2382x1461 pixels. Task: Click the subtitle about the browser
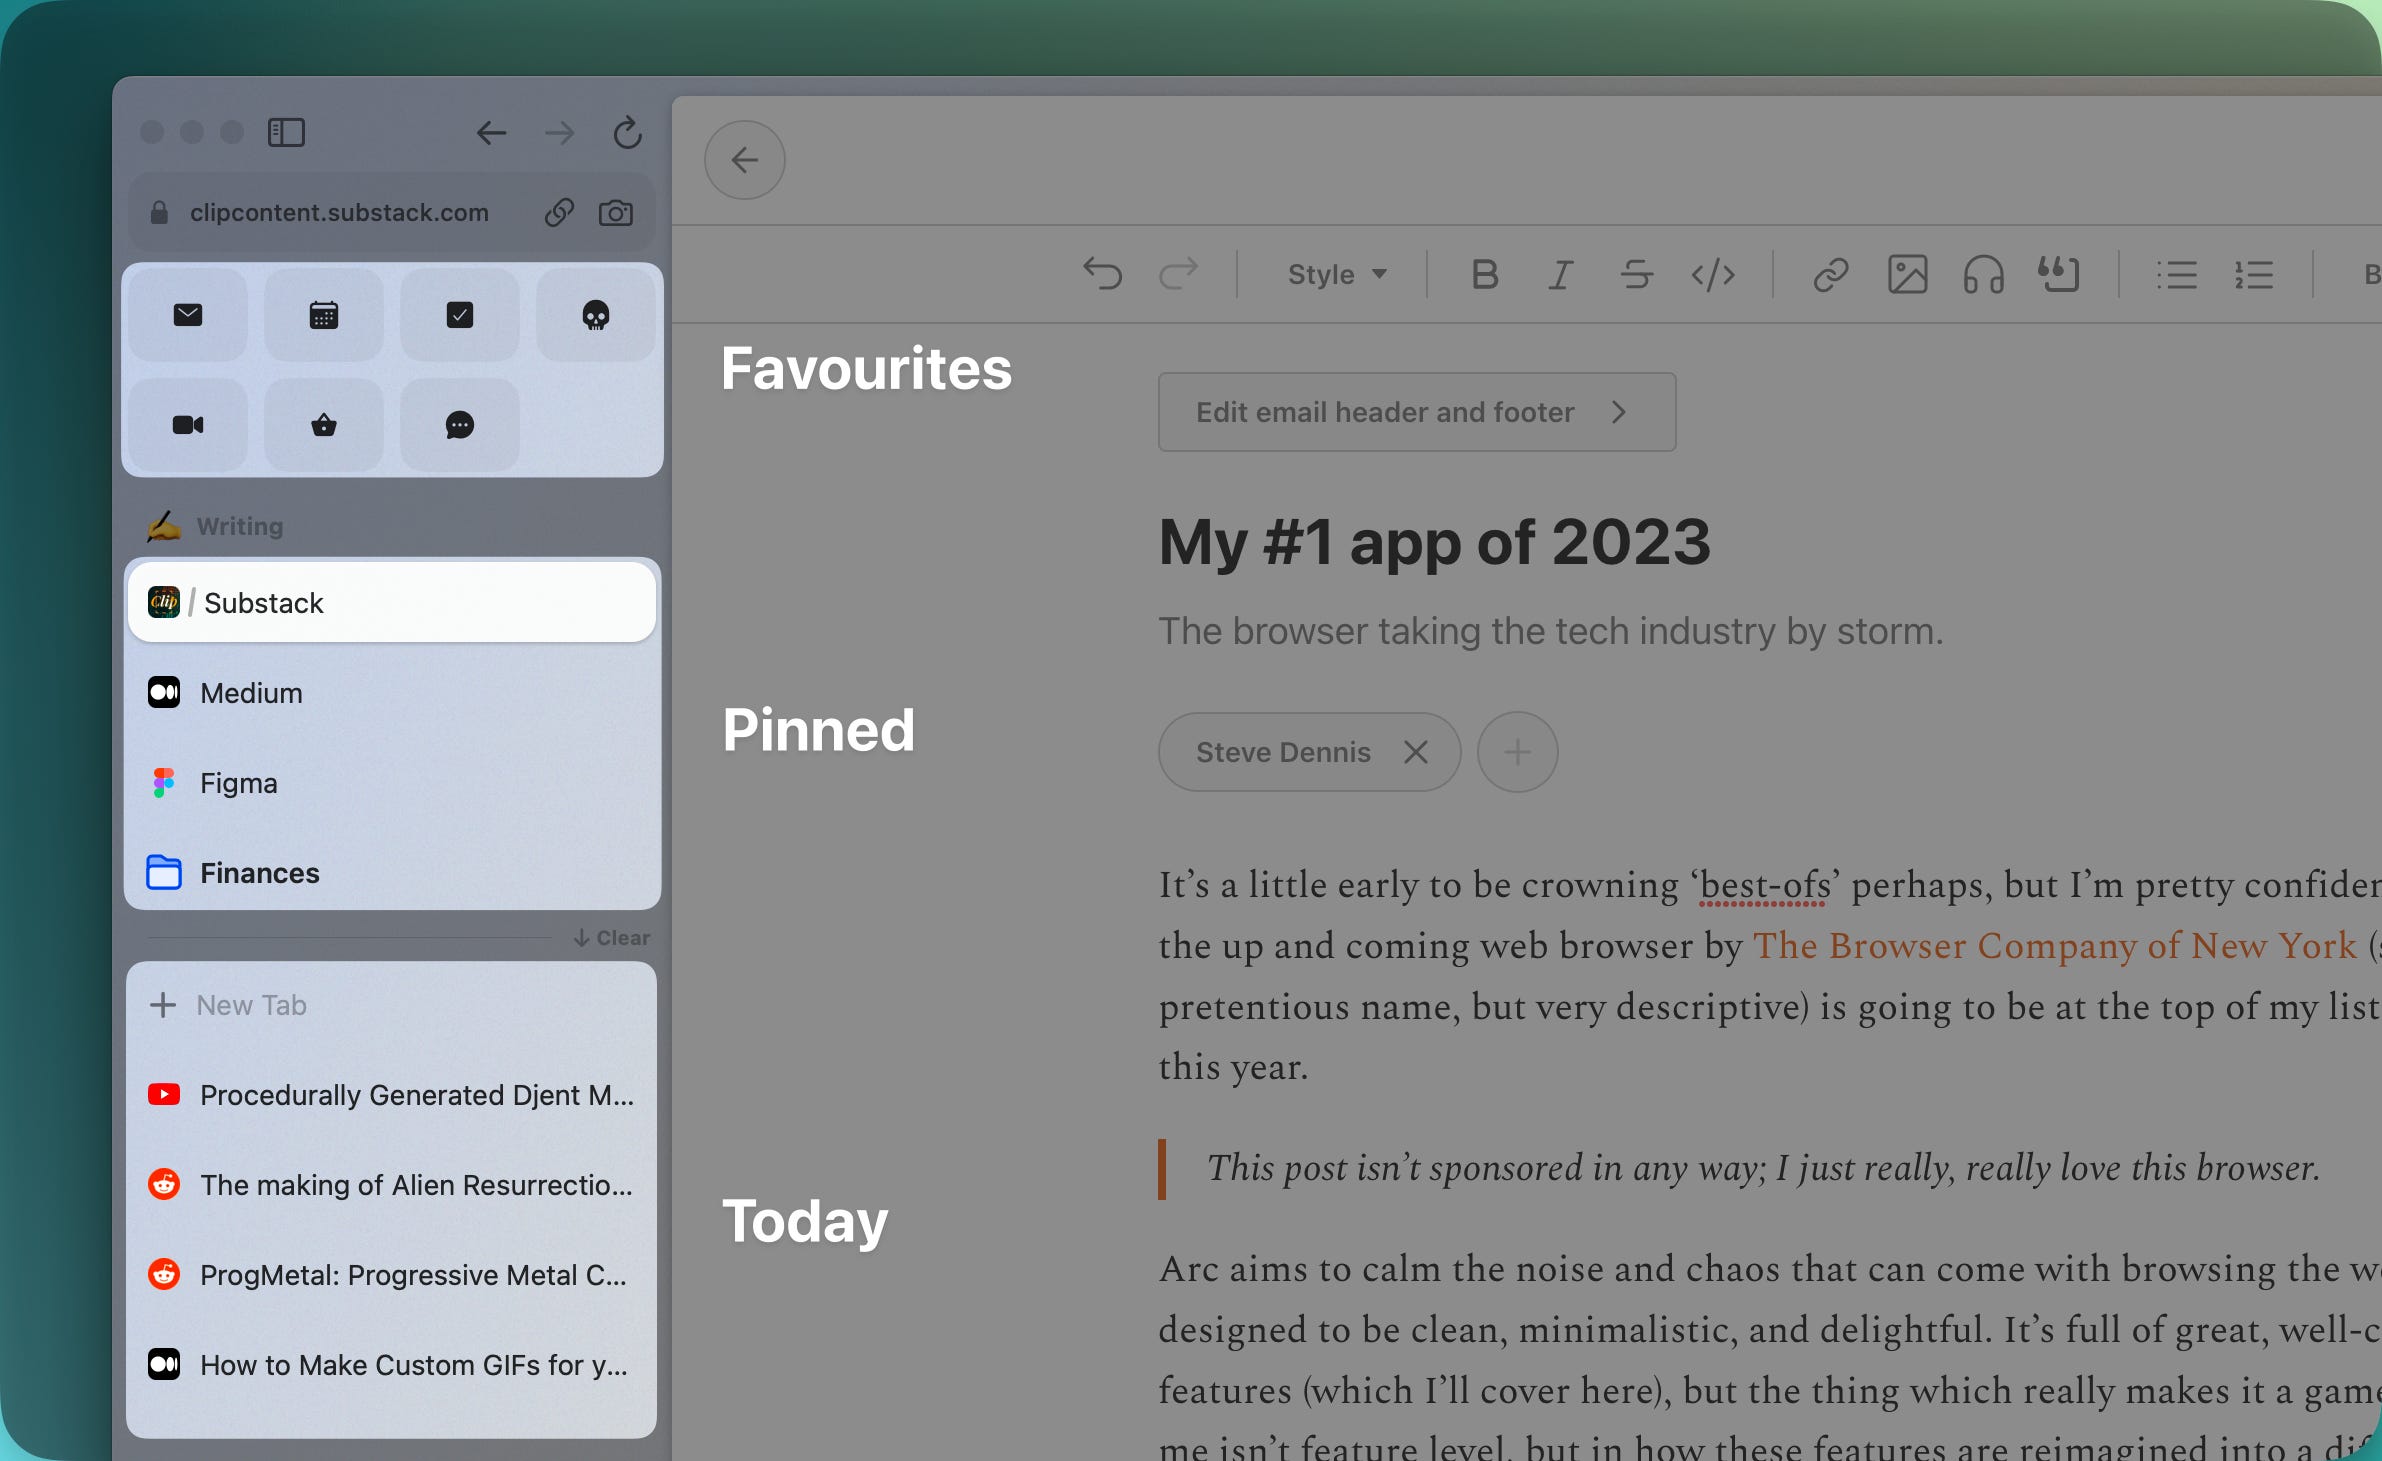(x=1550, y=632)
